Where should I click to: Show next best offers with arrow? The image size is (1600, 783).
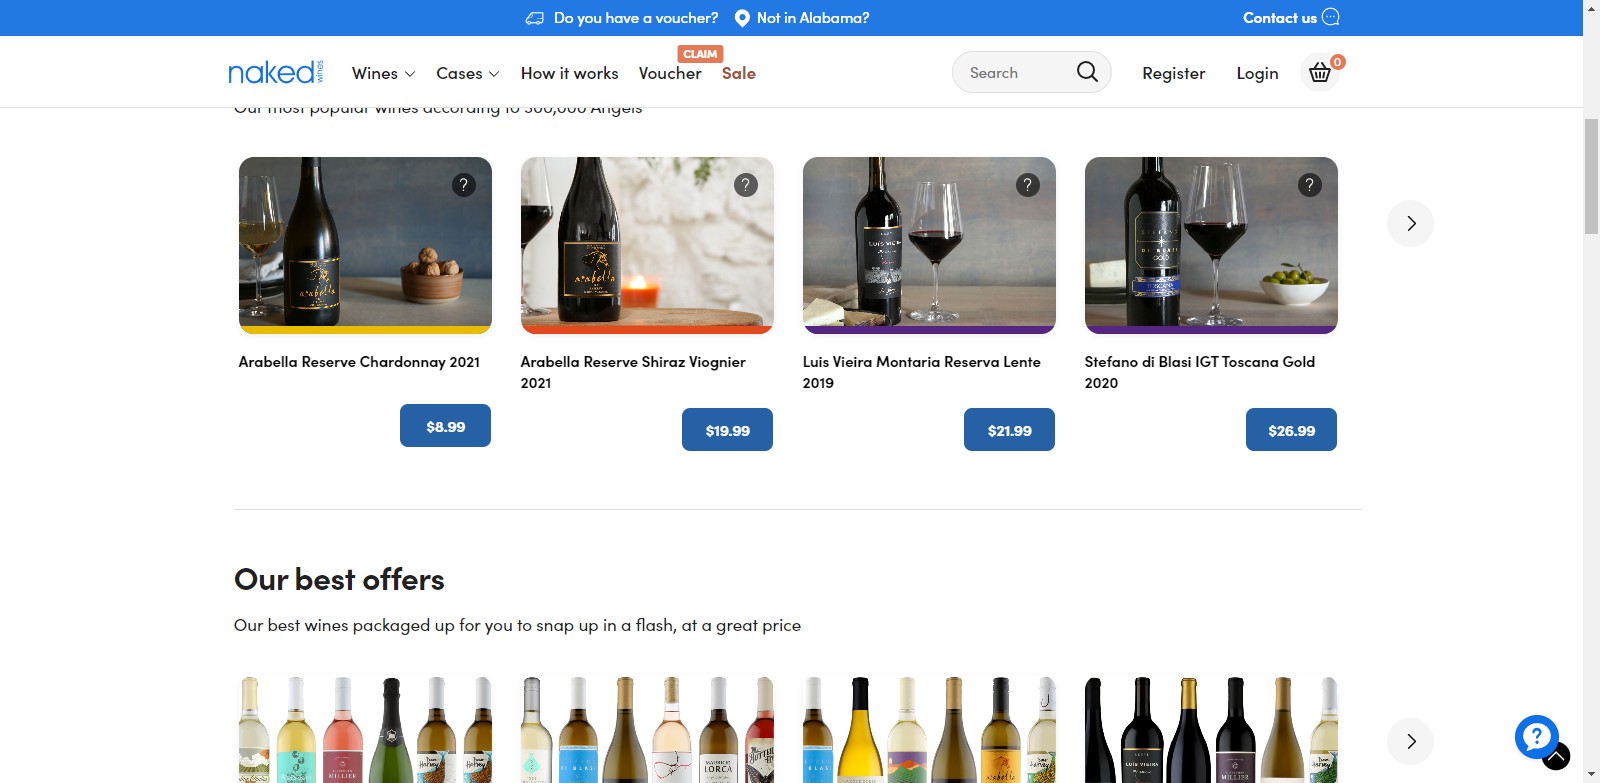pos(1410,741)
